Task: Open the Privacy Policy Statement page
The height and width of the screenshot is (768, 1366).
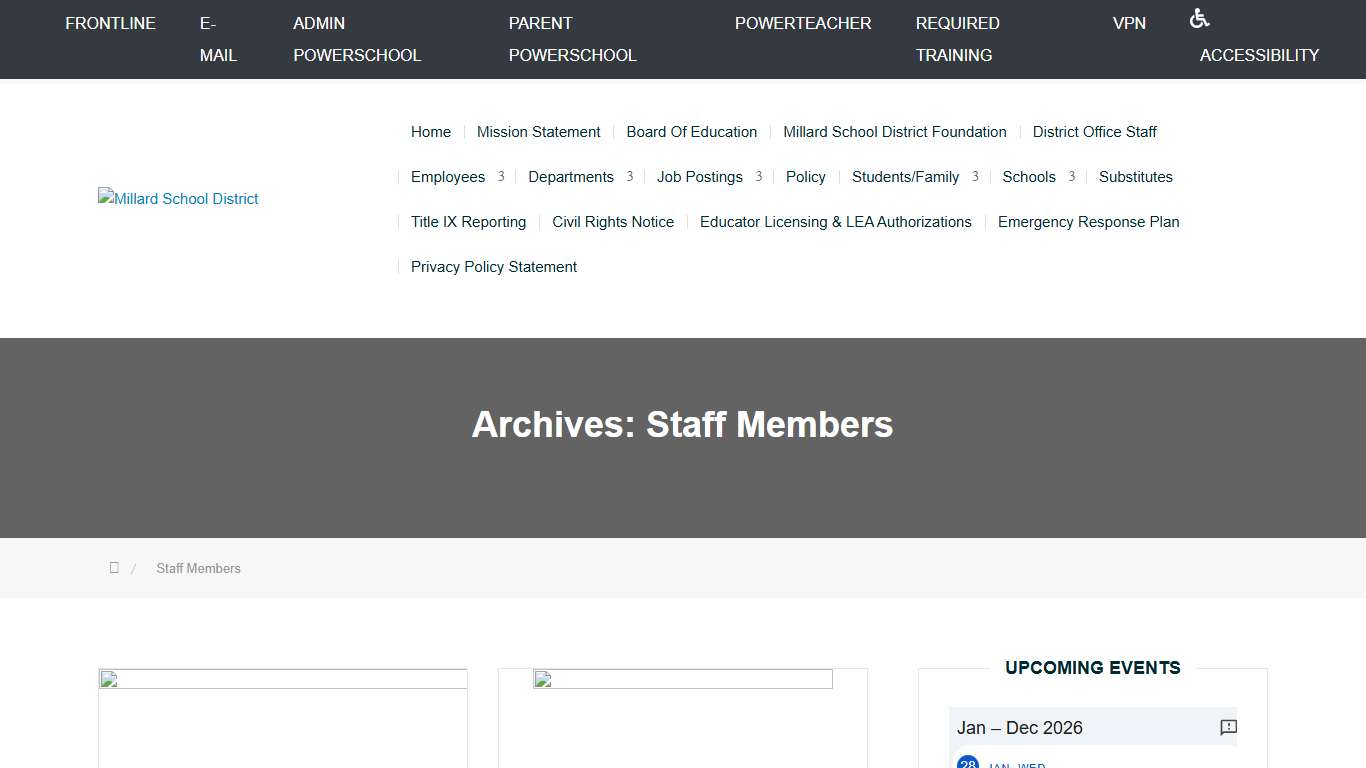Action: 493,266
